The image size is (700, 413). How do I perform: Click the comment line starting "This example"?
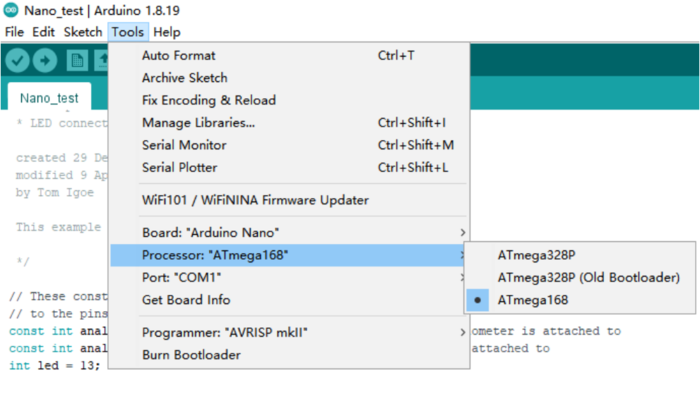[58, 227]
